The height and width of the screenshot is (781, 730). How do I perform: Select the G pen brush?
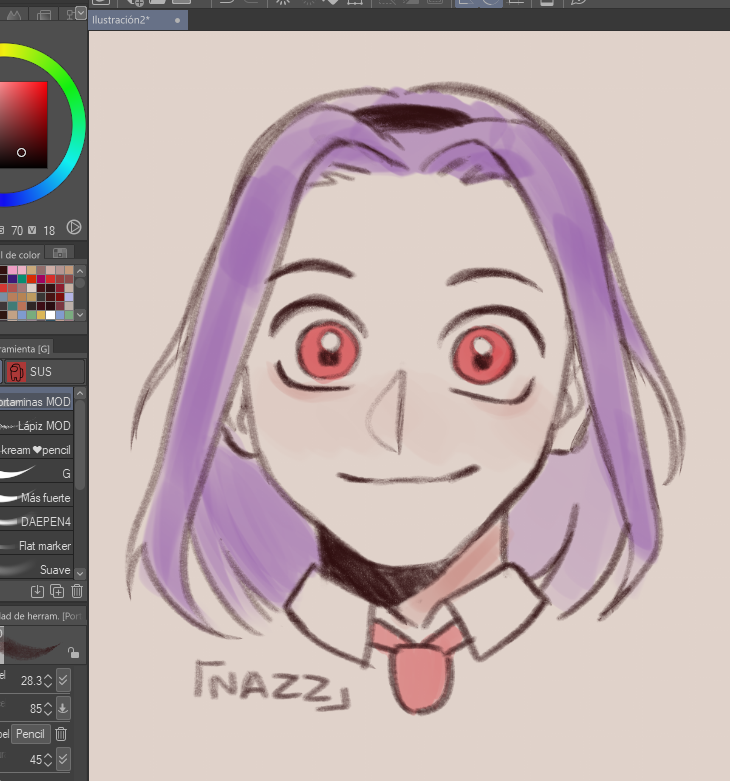pyautogui.click(x=36, y=474)
